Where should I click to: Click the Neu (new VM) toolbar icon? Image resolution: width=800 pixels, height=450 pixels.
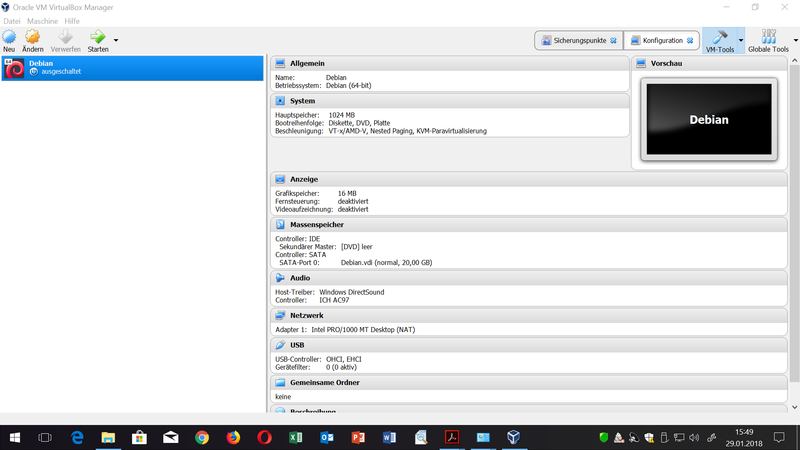tap(9, 37)
